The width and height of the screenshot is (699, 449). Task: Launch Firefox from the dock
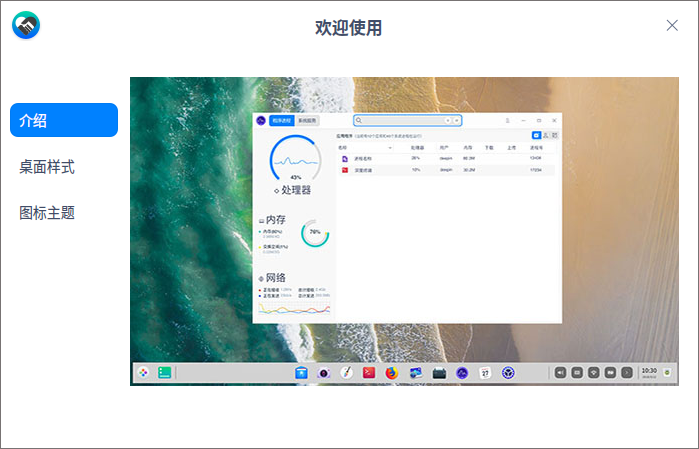pyautogui.click(x=392, y=373)
